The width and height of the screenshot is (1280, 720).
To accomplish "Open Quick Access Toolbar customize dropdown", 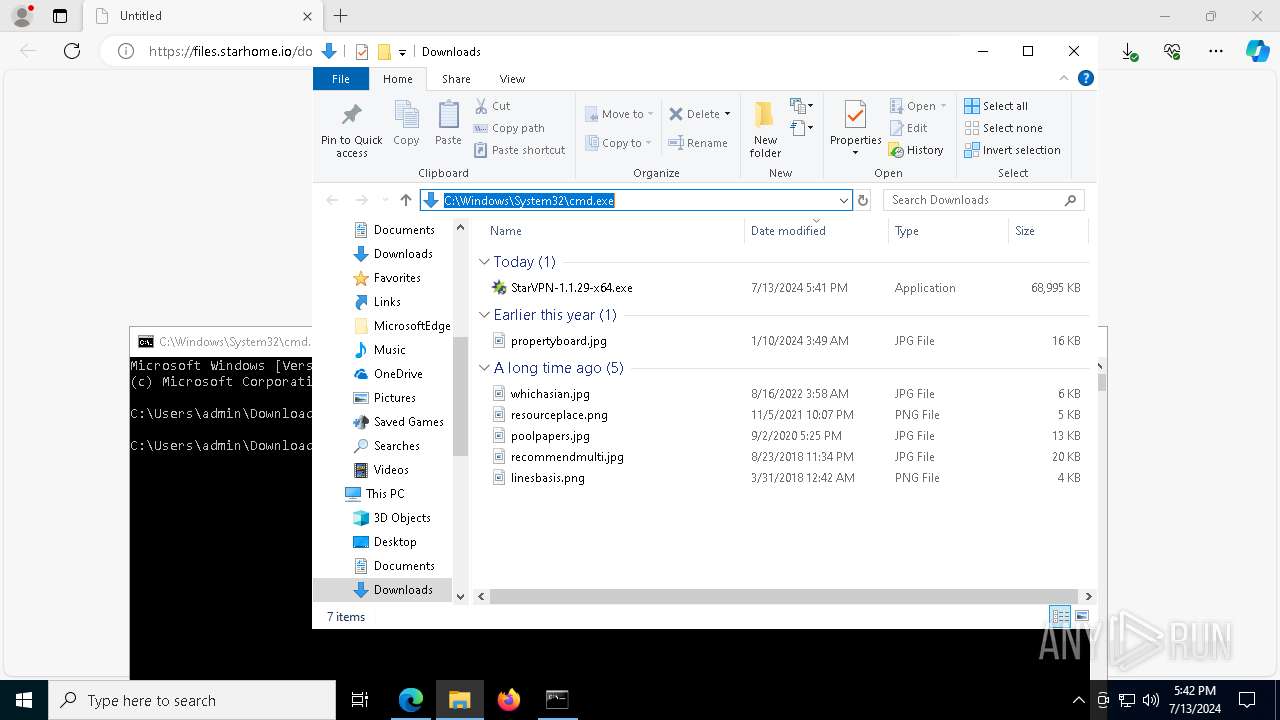I will click(402, 52).
